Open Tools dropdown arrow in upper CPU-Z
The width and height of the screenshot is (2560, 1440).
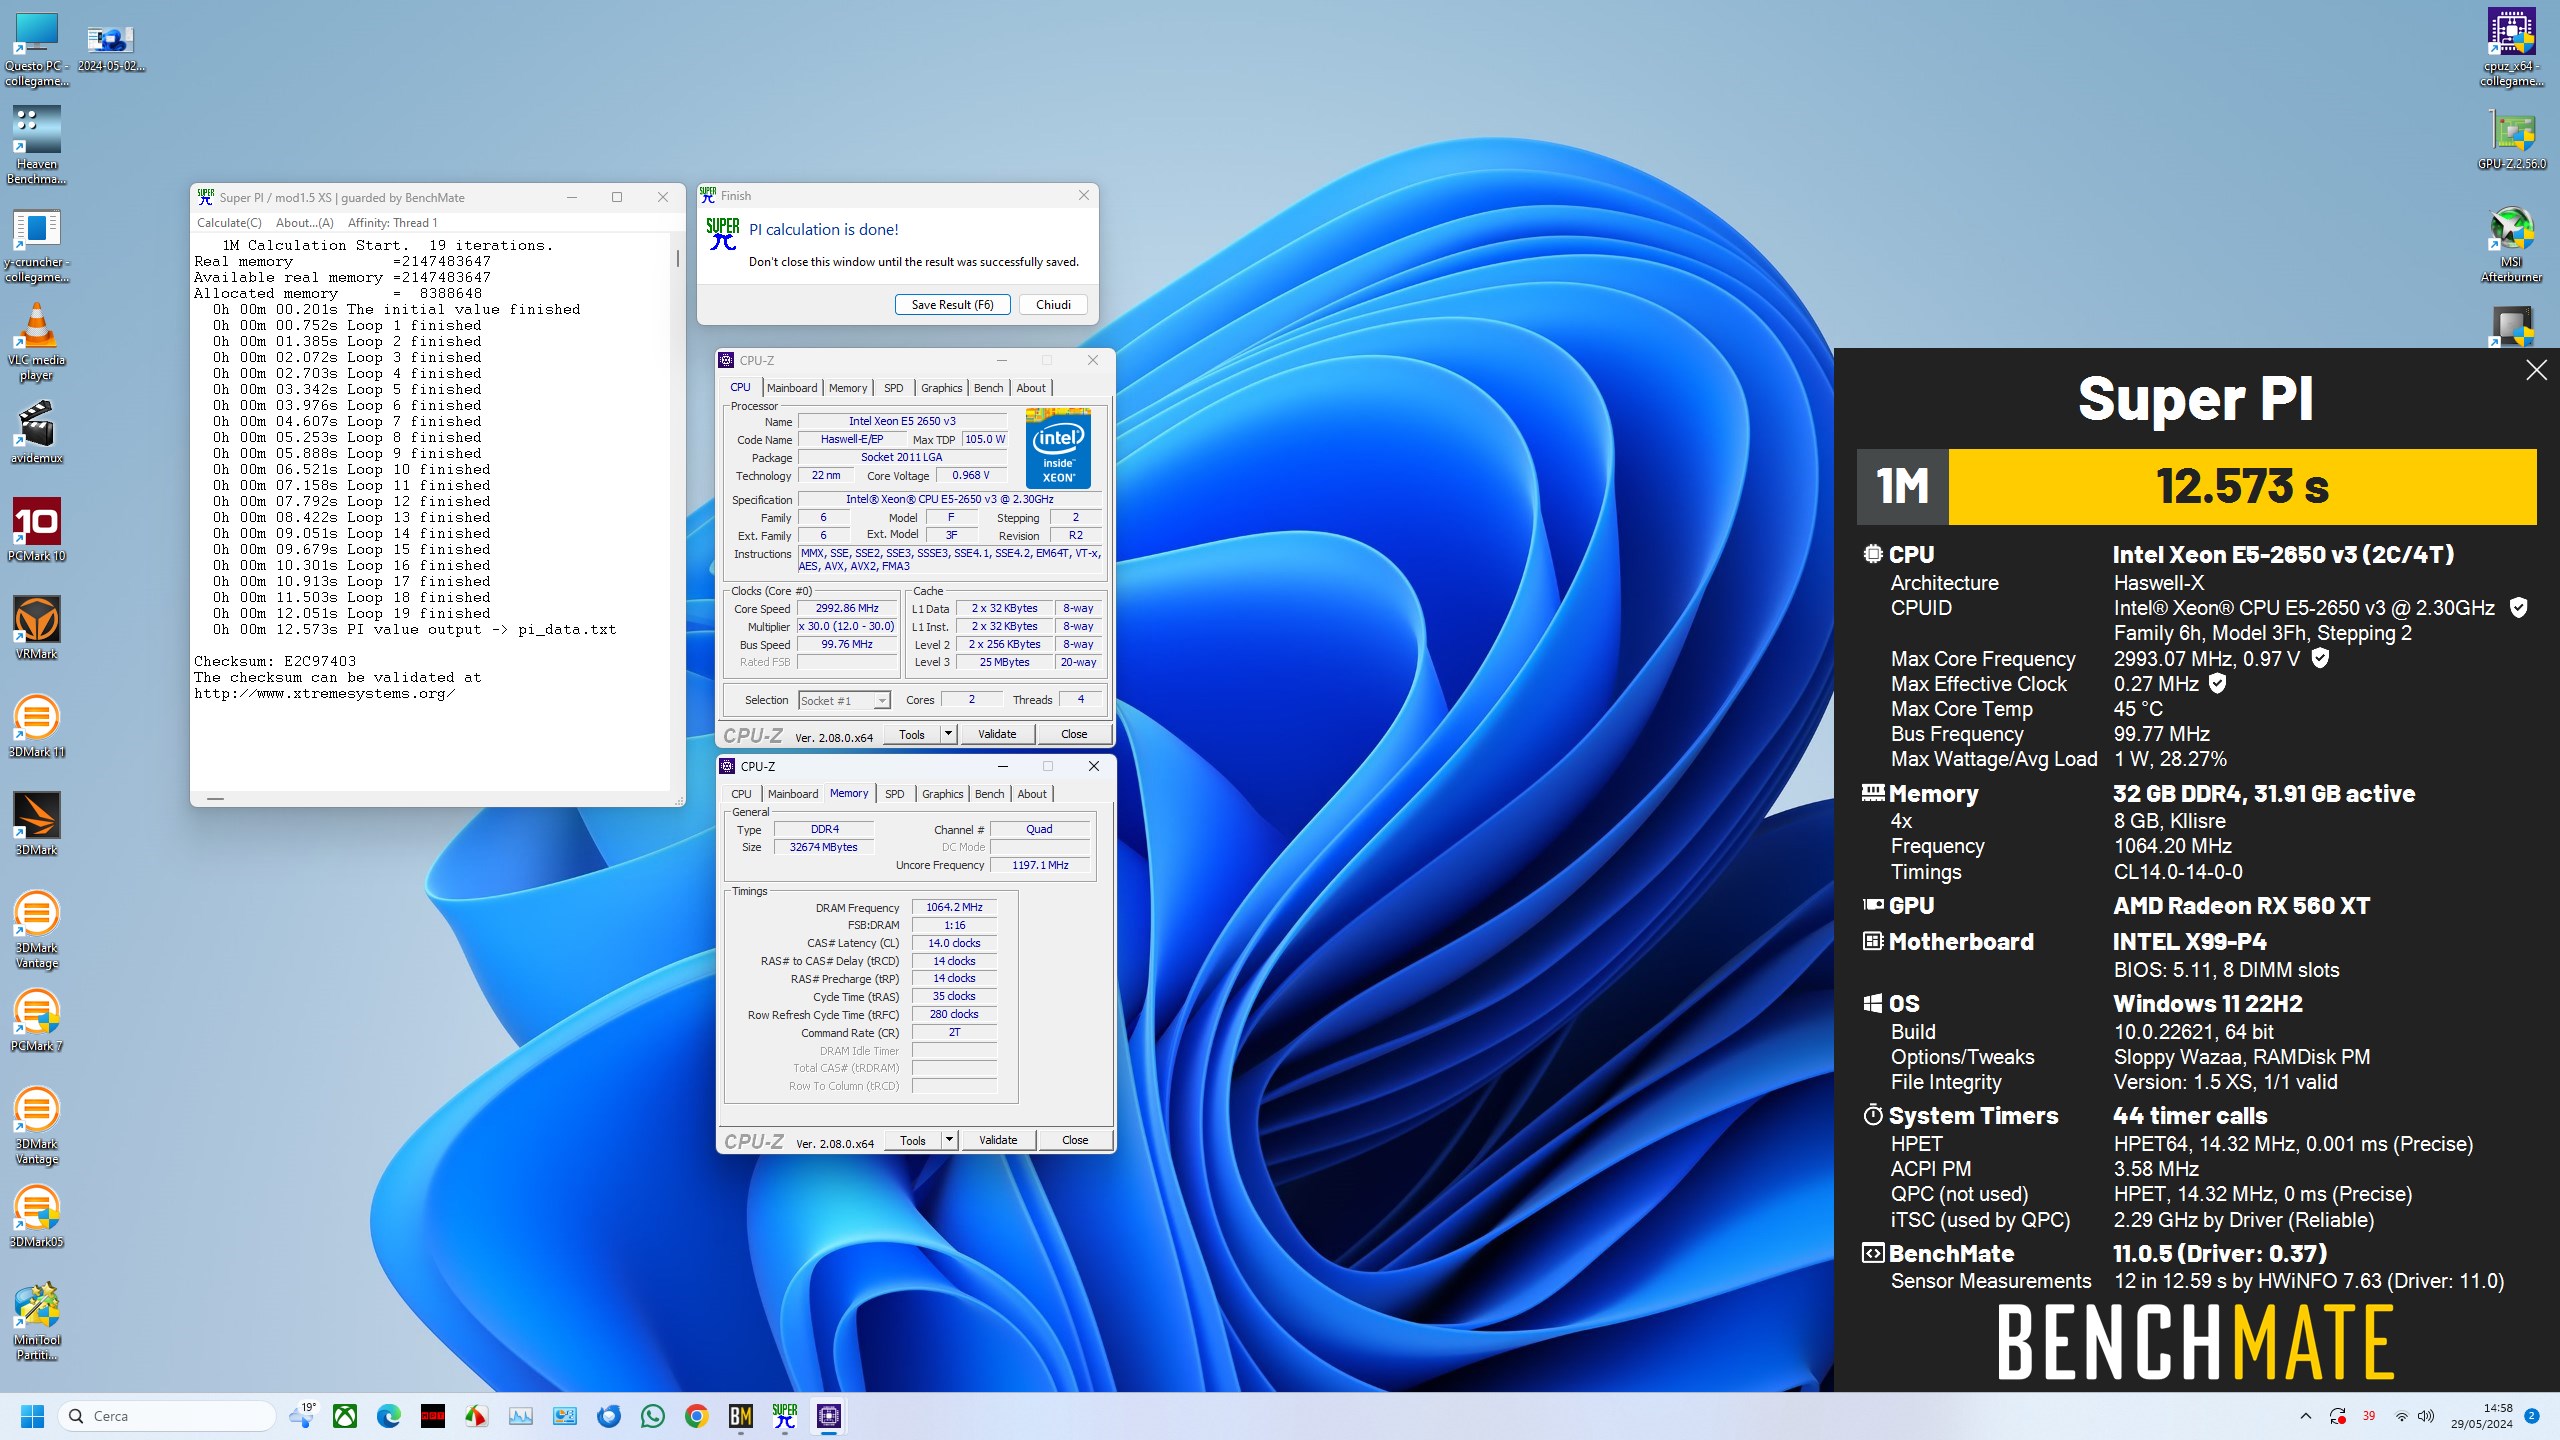[948, 734]
